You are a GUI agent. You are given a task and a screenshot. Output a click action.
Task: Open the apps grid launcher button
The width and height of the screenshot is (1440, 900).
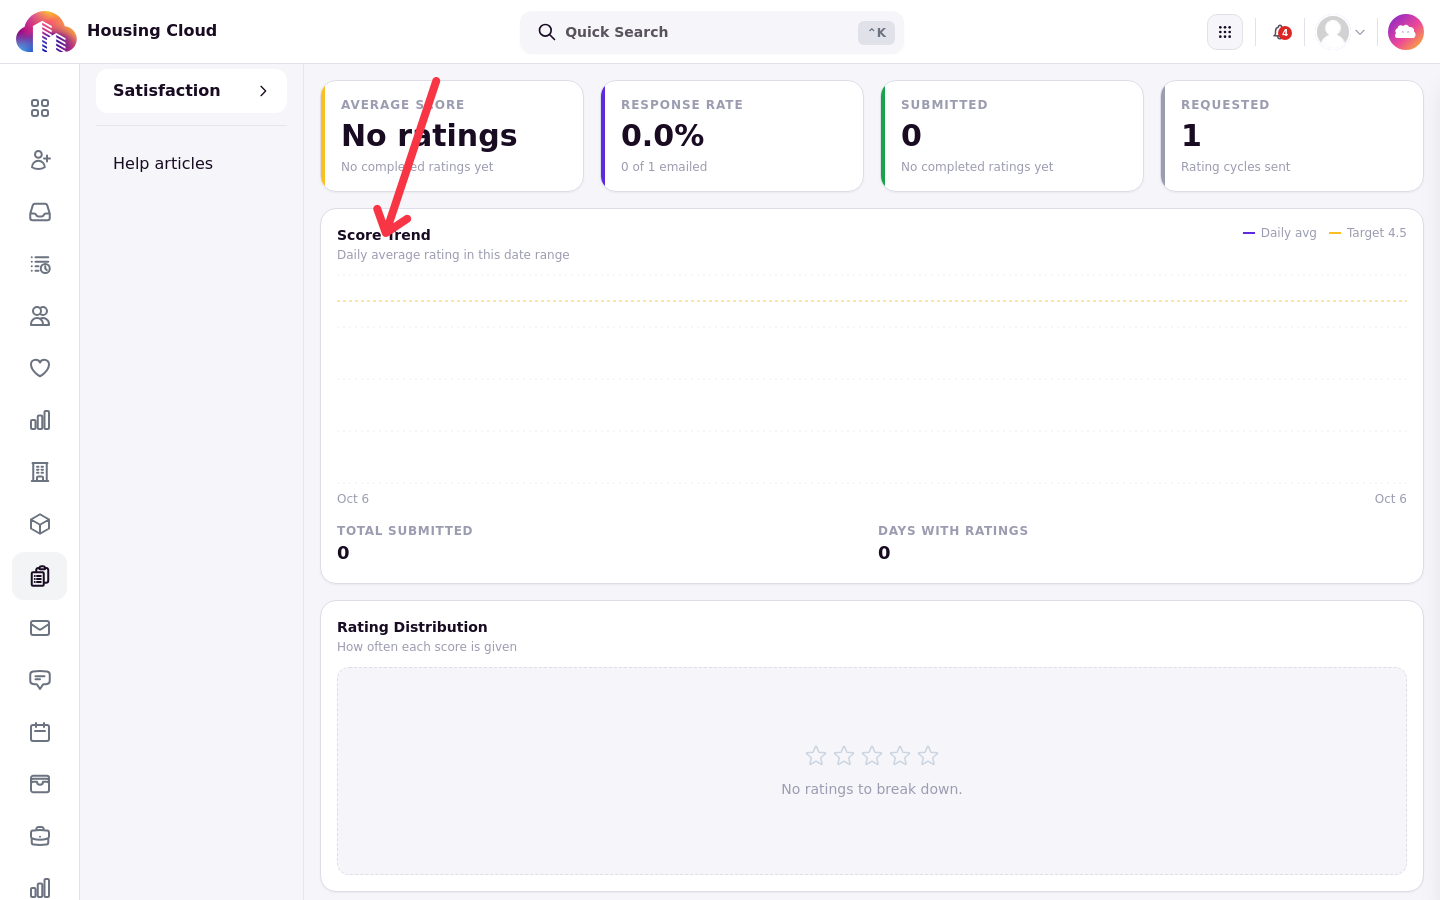click(1225, 32)
